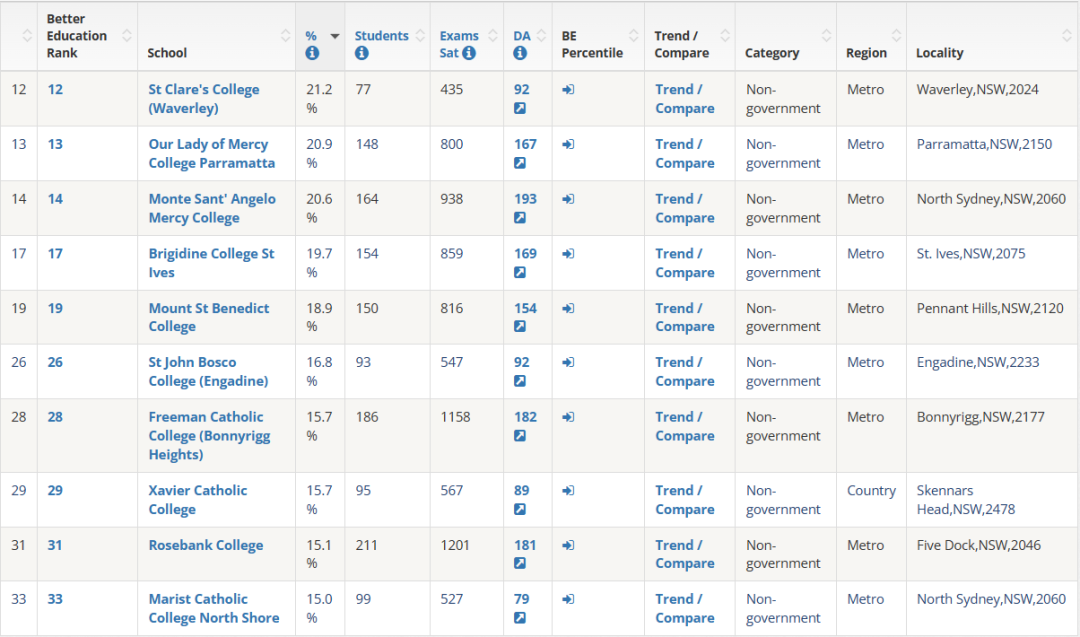Click info icon under the % column header

(312, 53)
